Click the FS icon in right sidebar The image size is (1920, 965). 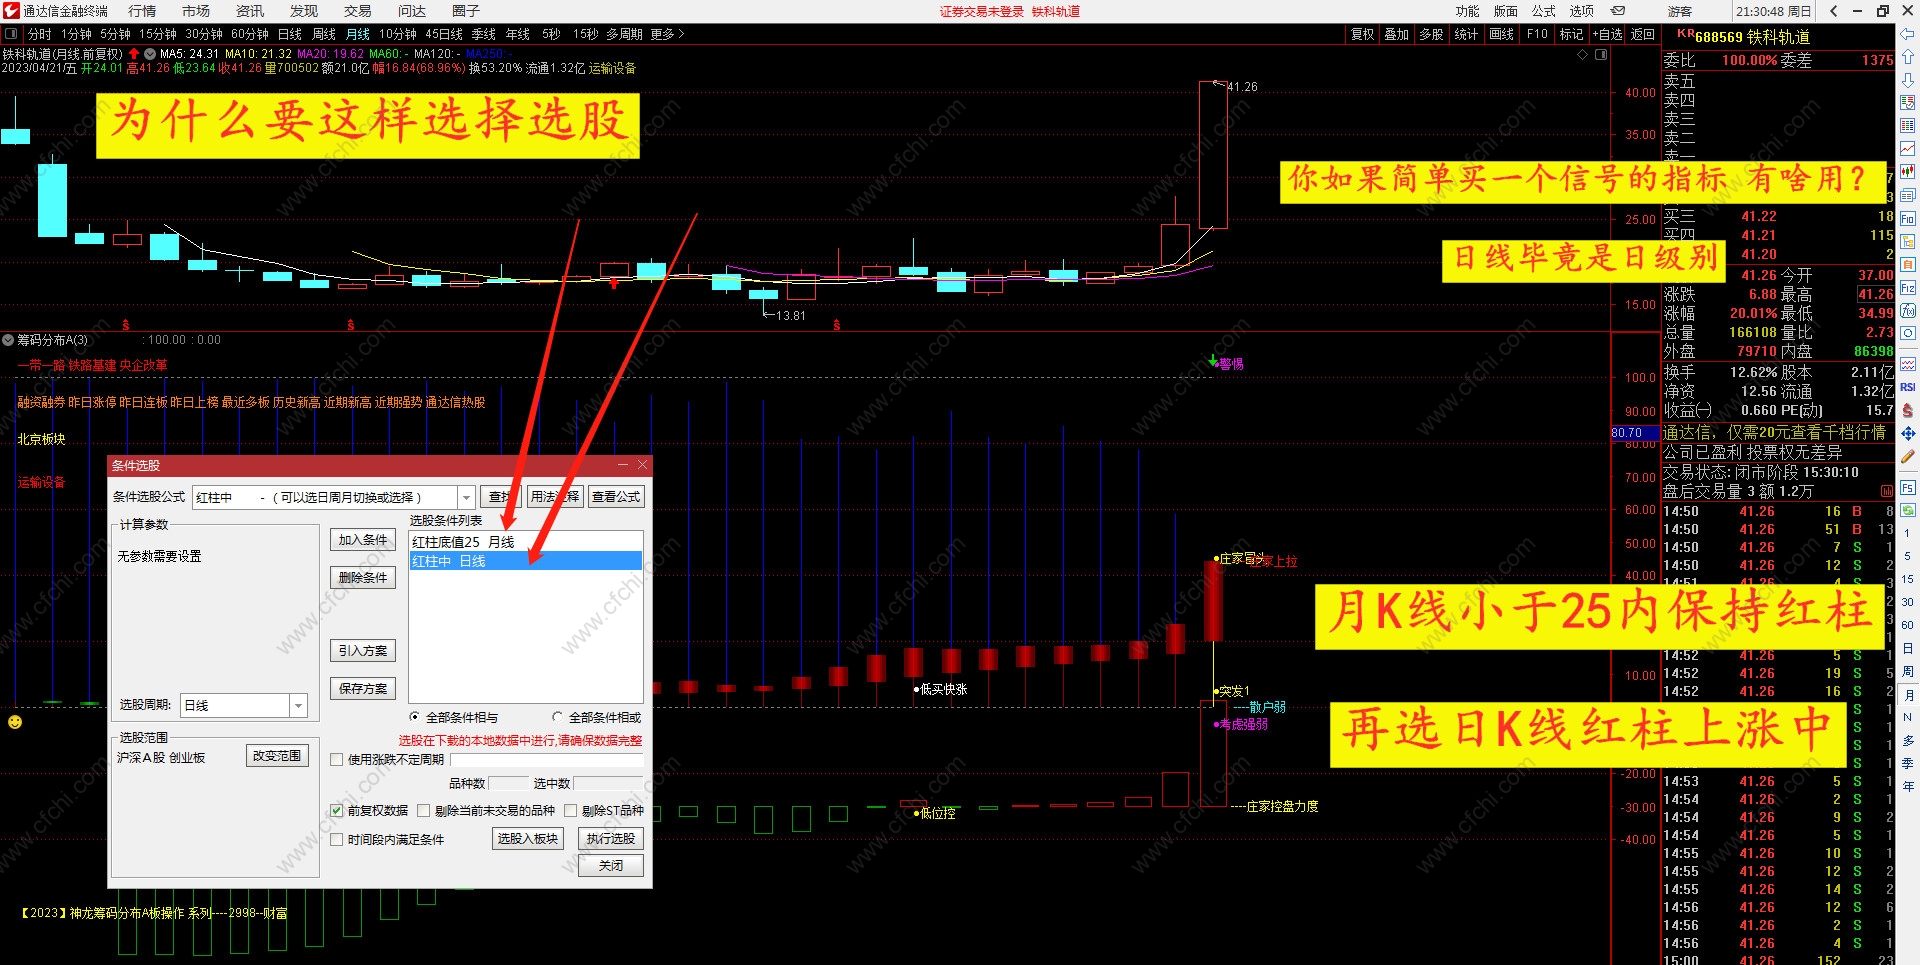click(1908, 488)
